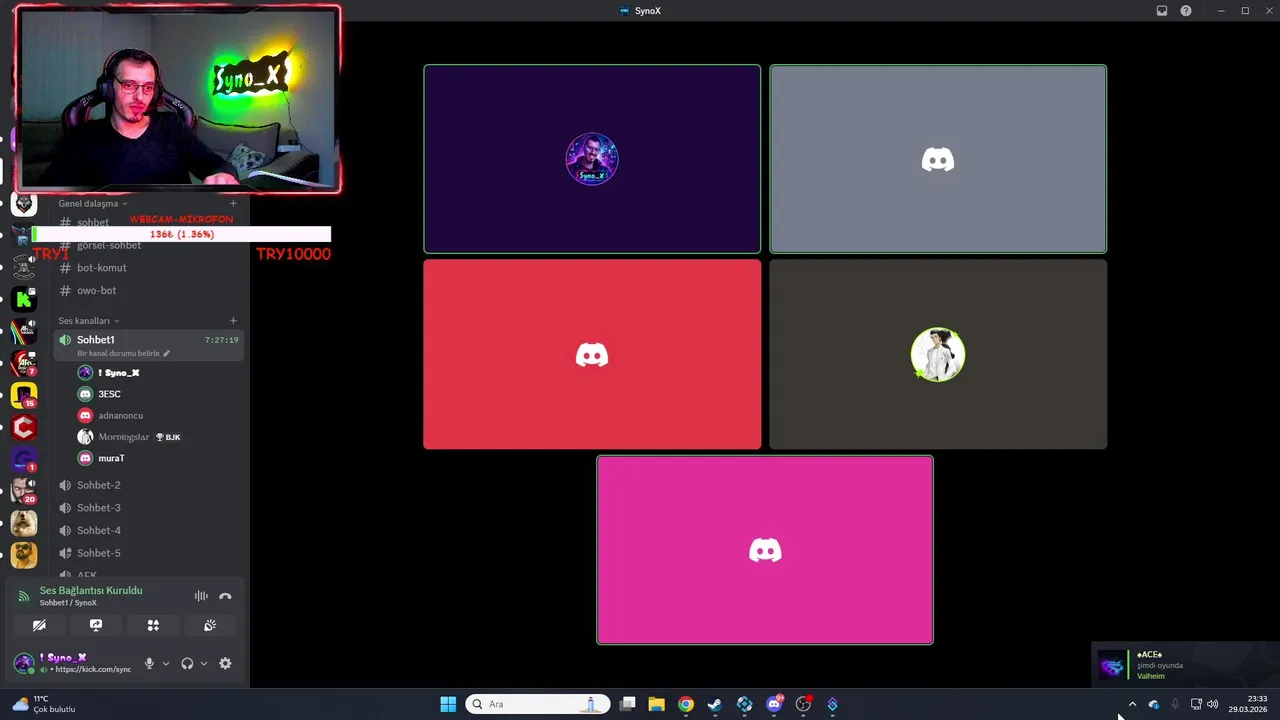The image size is (1280, 720).
Task: Deafen with the headphones icon
Action: tap(187, 663)
